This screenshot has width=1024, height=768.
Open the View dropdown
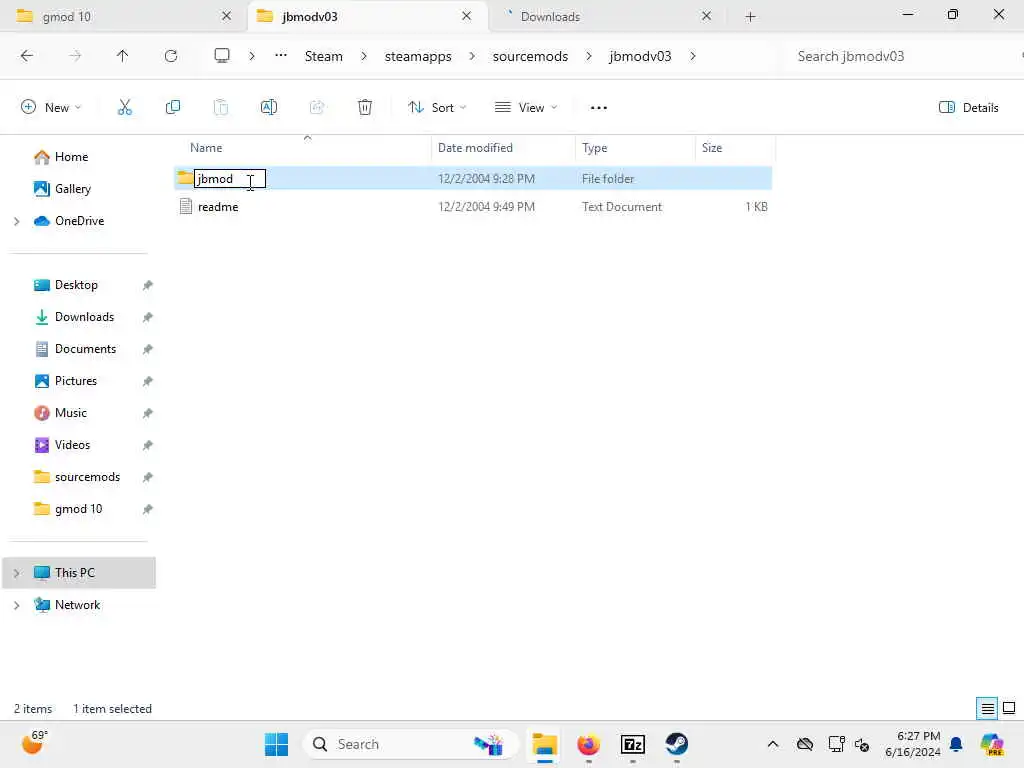pos(526,108)
